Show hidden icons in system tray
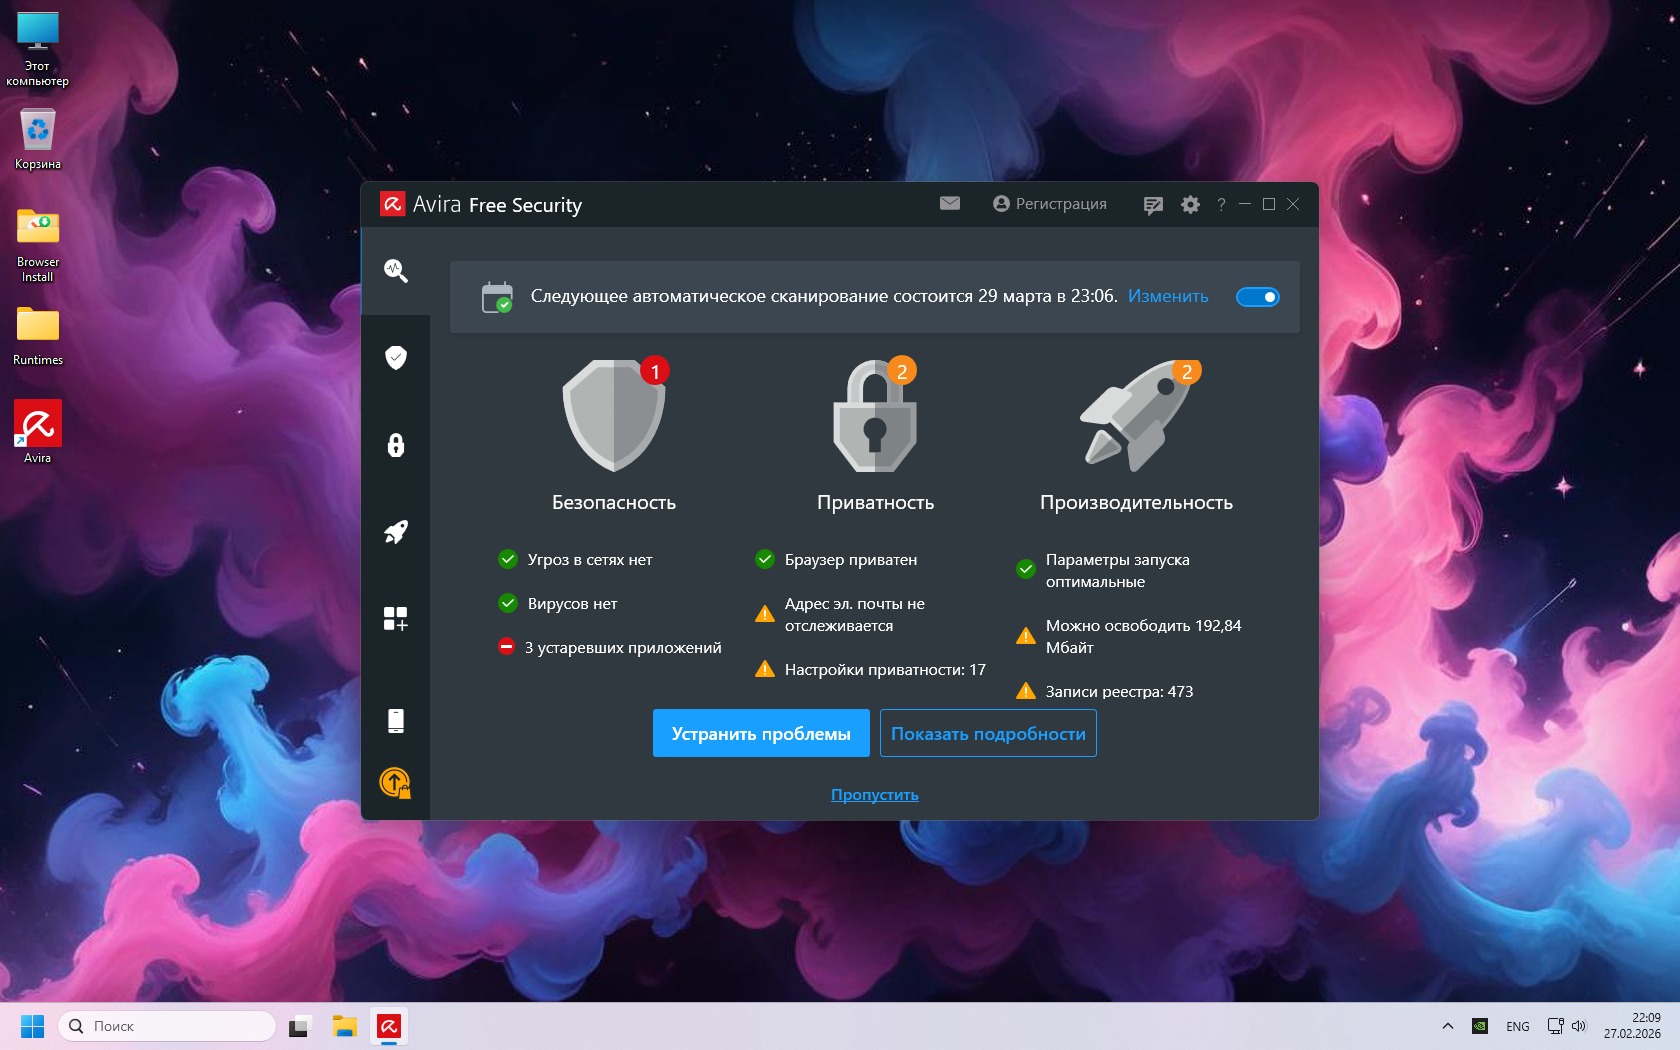1680x1050 pixels. coord(1447,1026)
